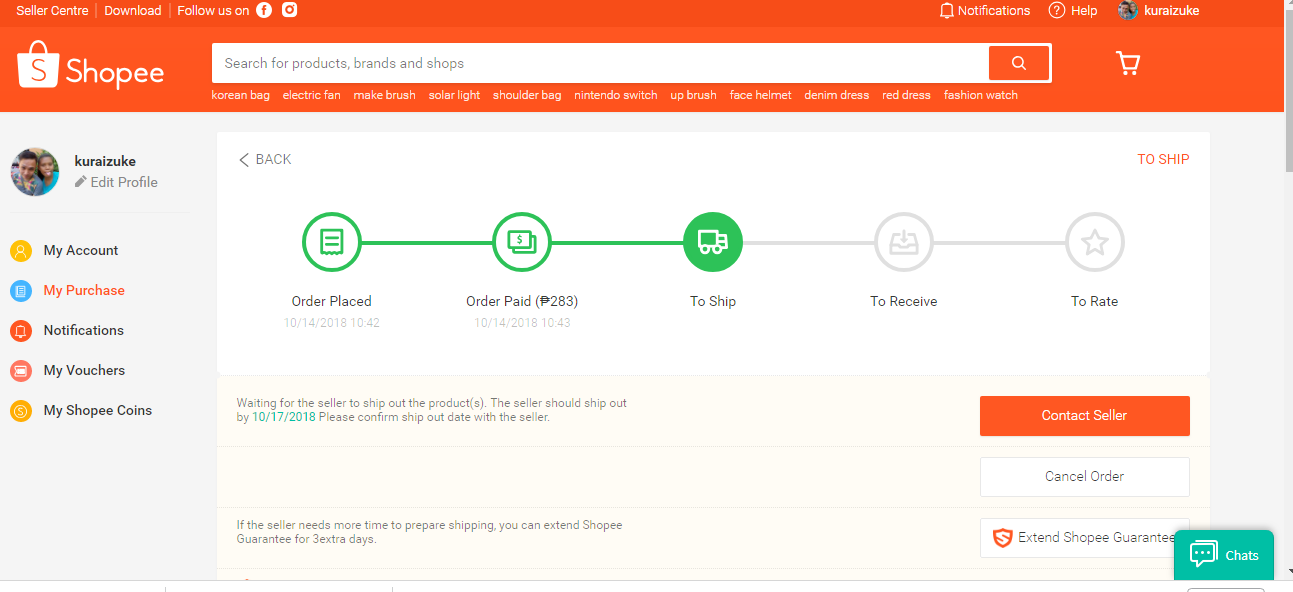Search suggestion red dress
The image size is (1293, 592).
907,95
